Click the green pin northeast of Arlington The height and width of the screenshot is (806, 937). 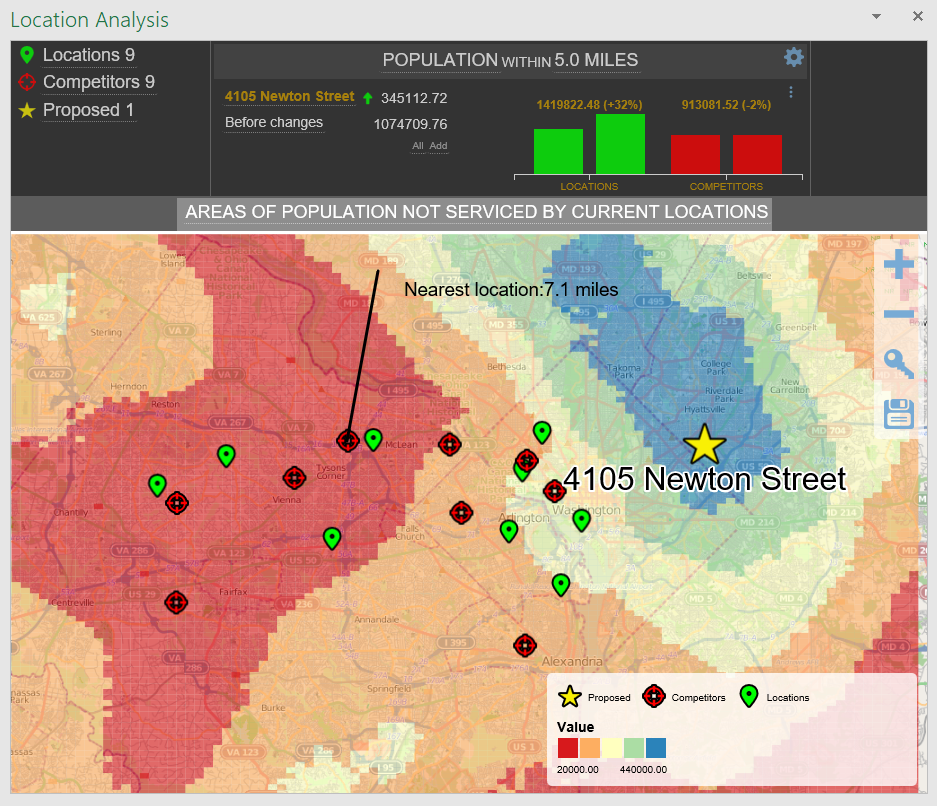(542, 432)
